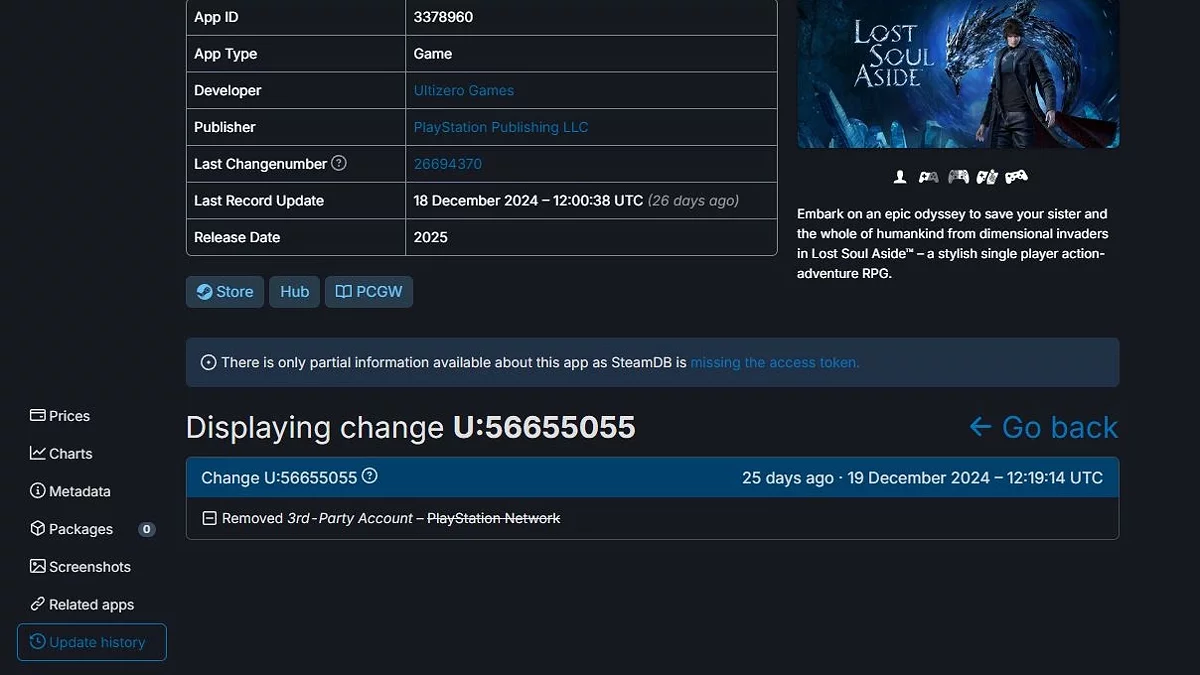This screenshot has height=675, width=1200.
Task: Click the help icon beside Last Changenumber
Action: click(x=339, y=163)
